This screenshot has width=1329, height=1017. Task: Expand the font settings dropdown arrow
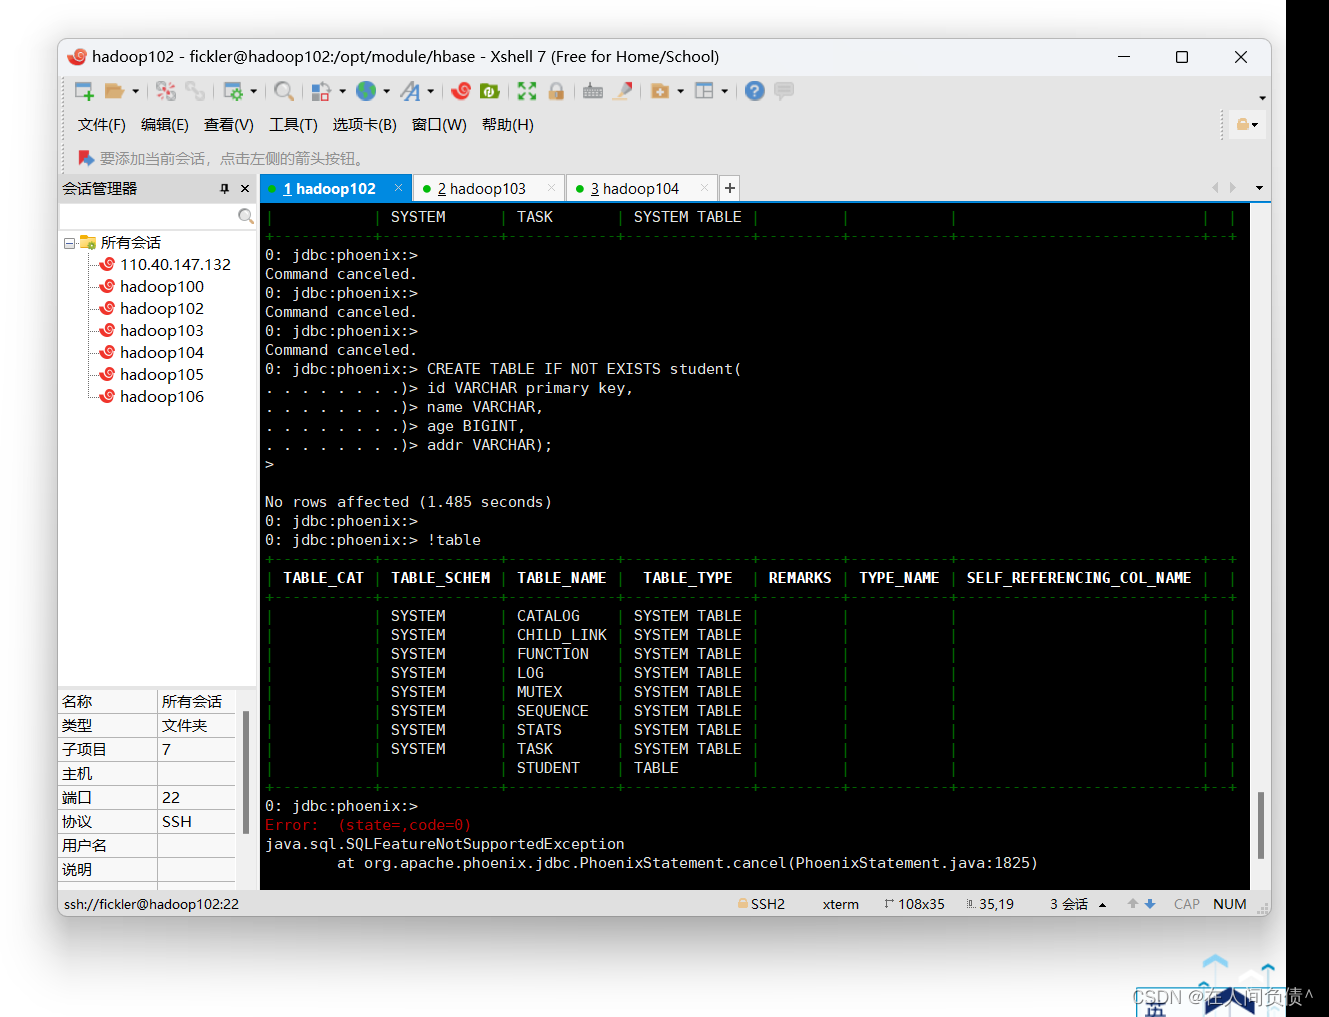point(430,91)
